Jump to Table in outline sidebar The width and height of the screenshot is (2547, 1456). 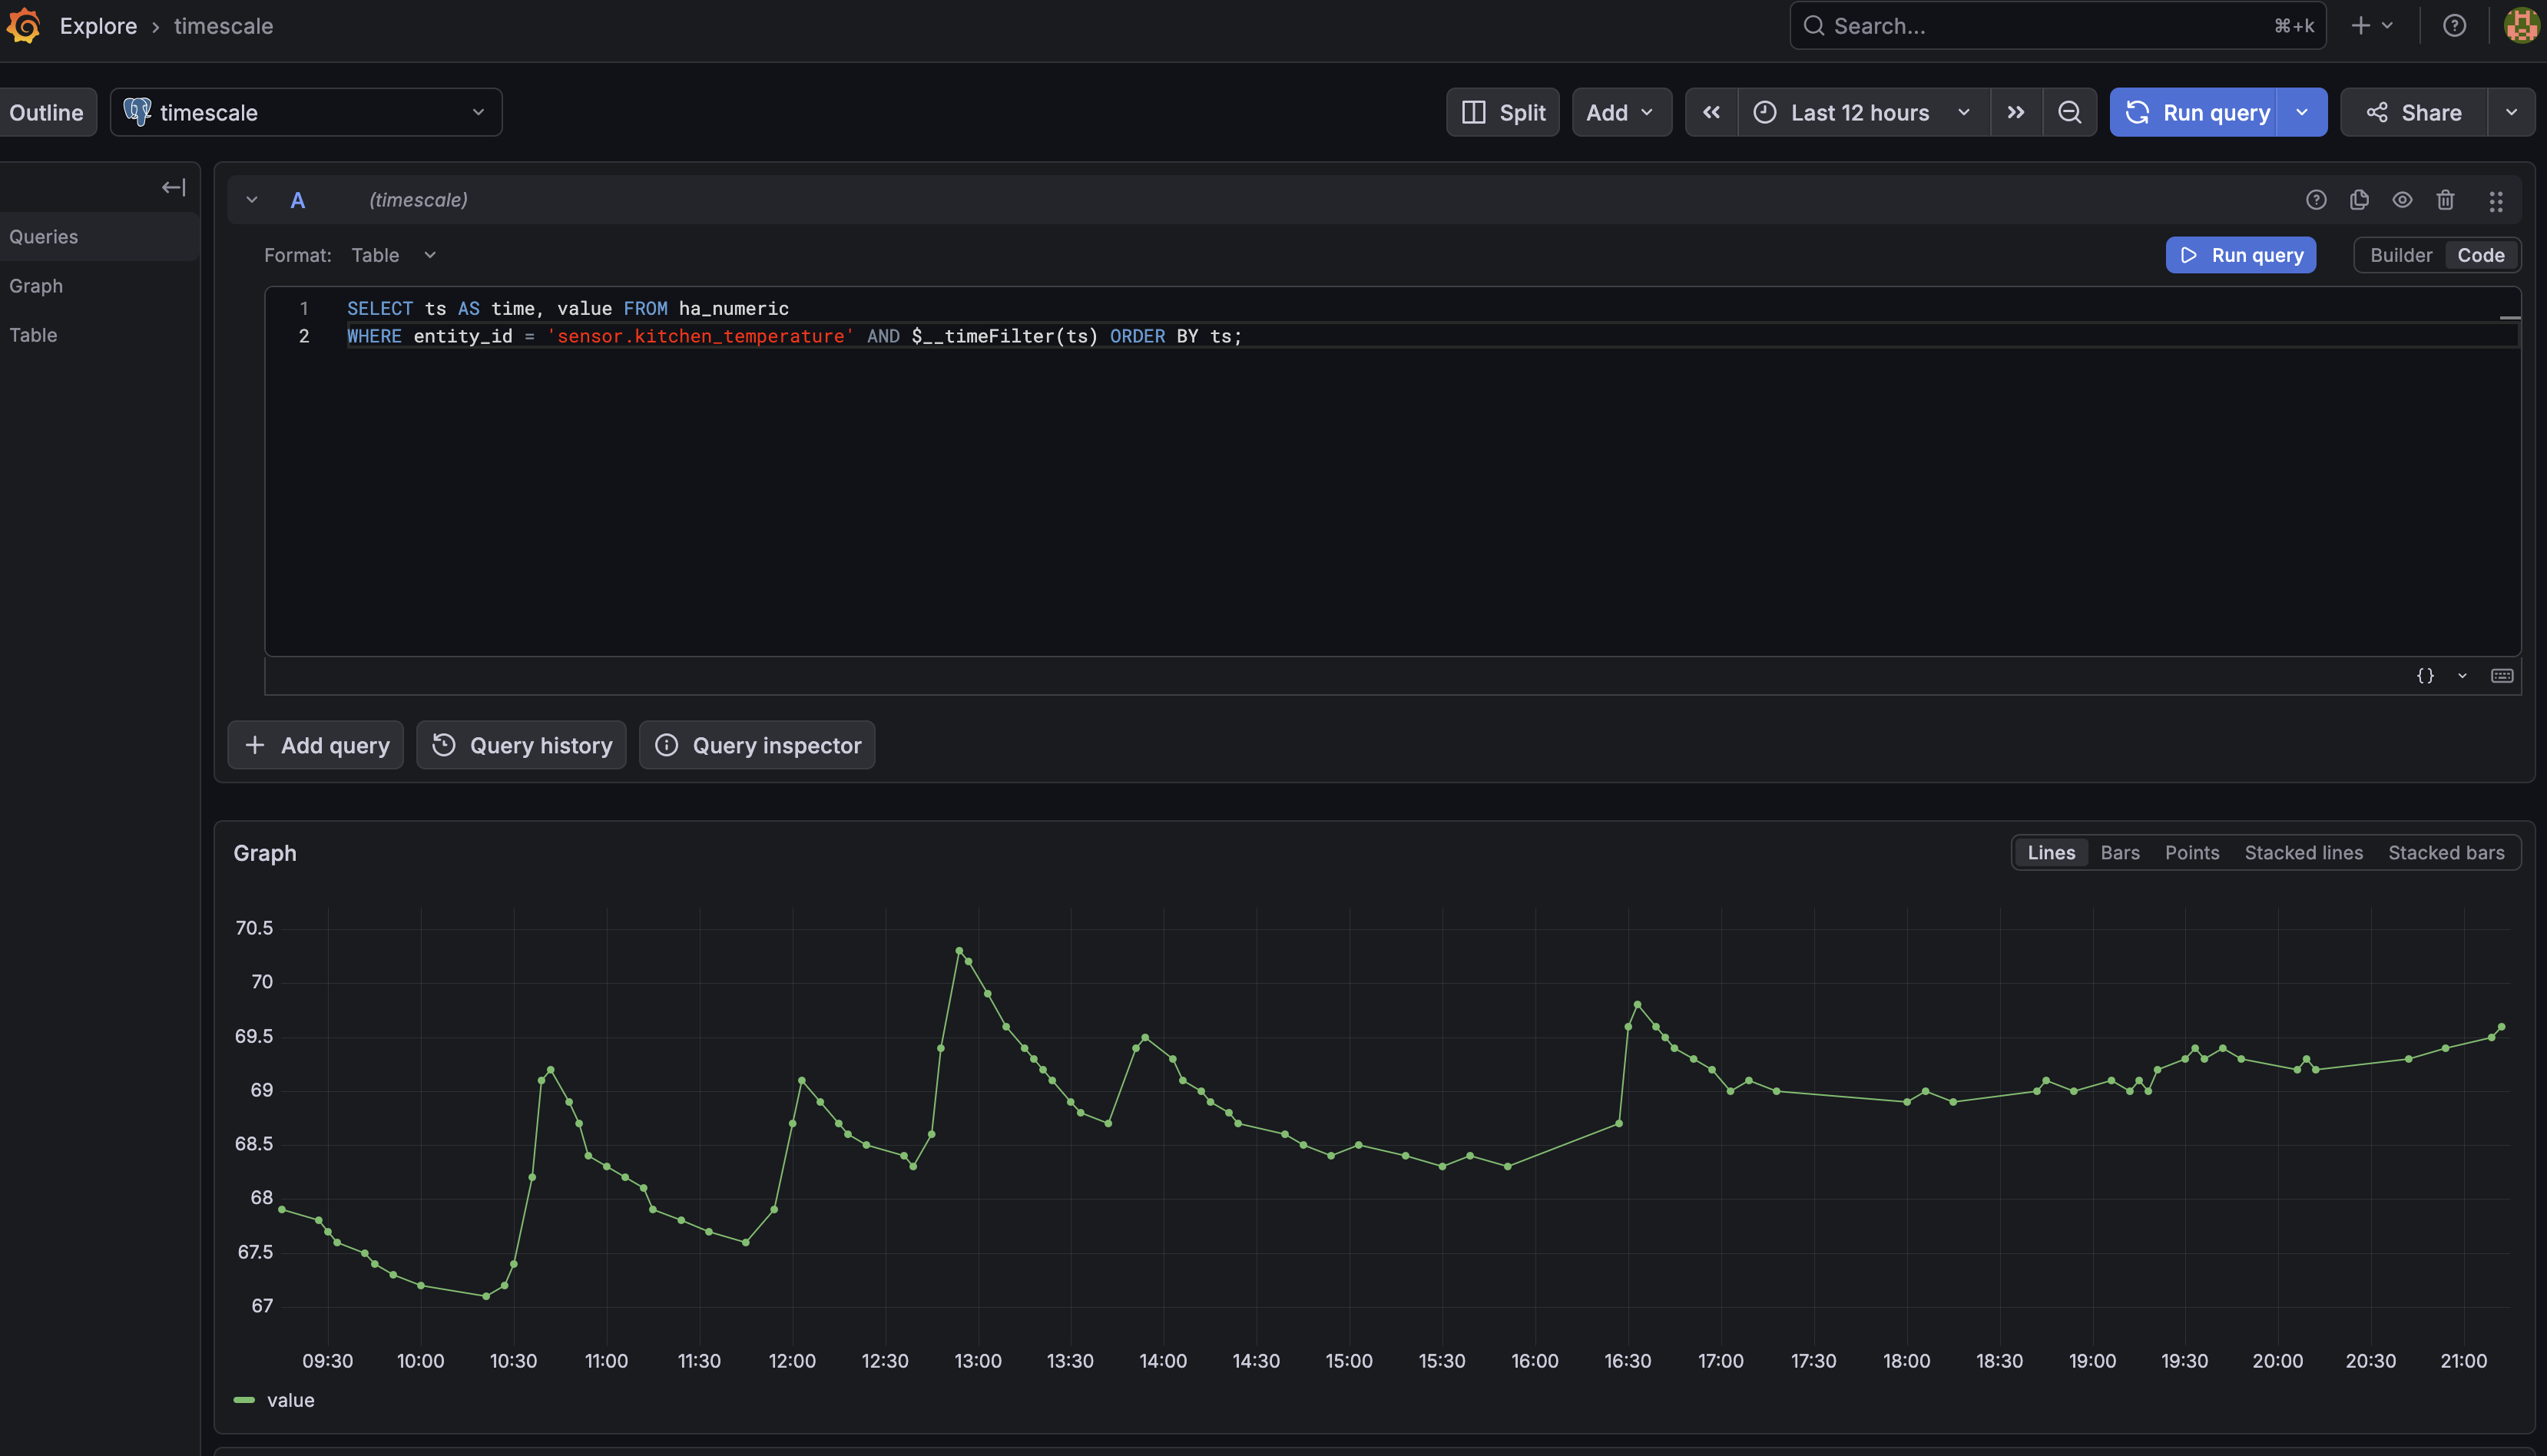(99, 335)
